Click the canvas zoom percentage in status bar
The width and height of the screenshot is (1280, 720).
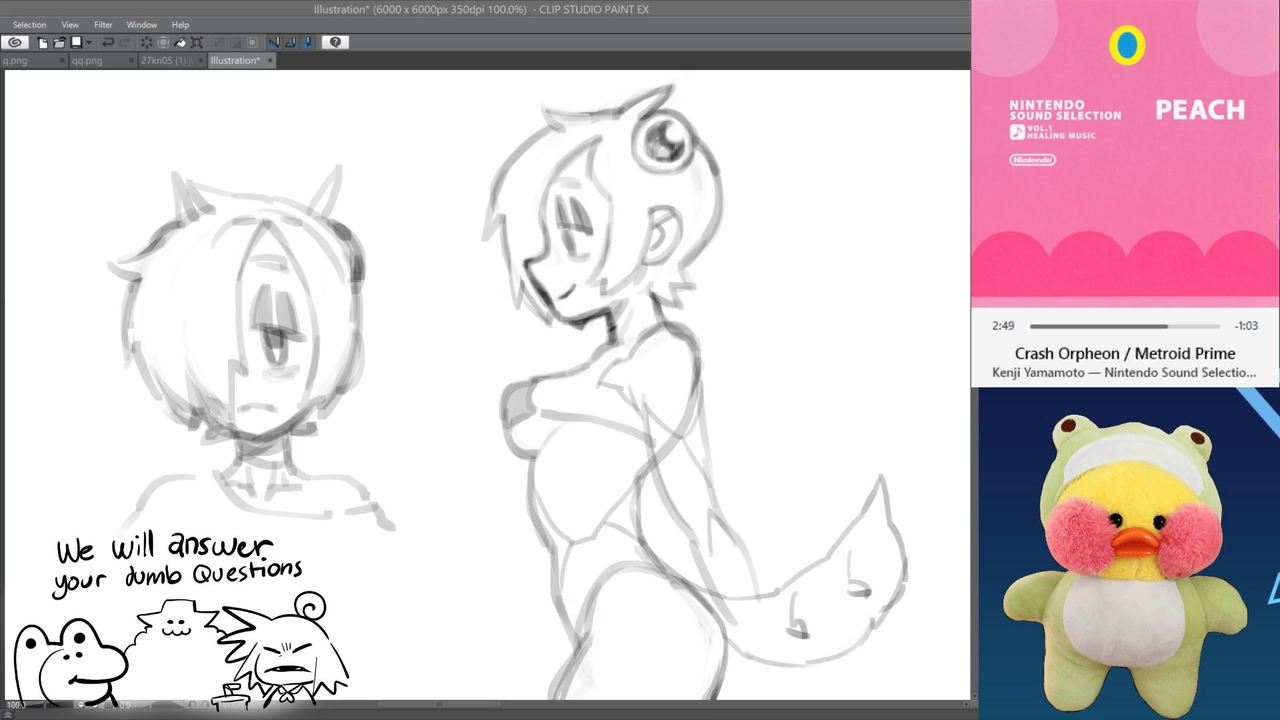click(x=16, y=705)
